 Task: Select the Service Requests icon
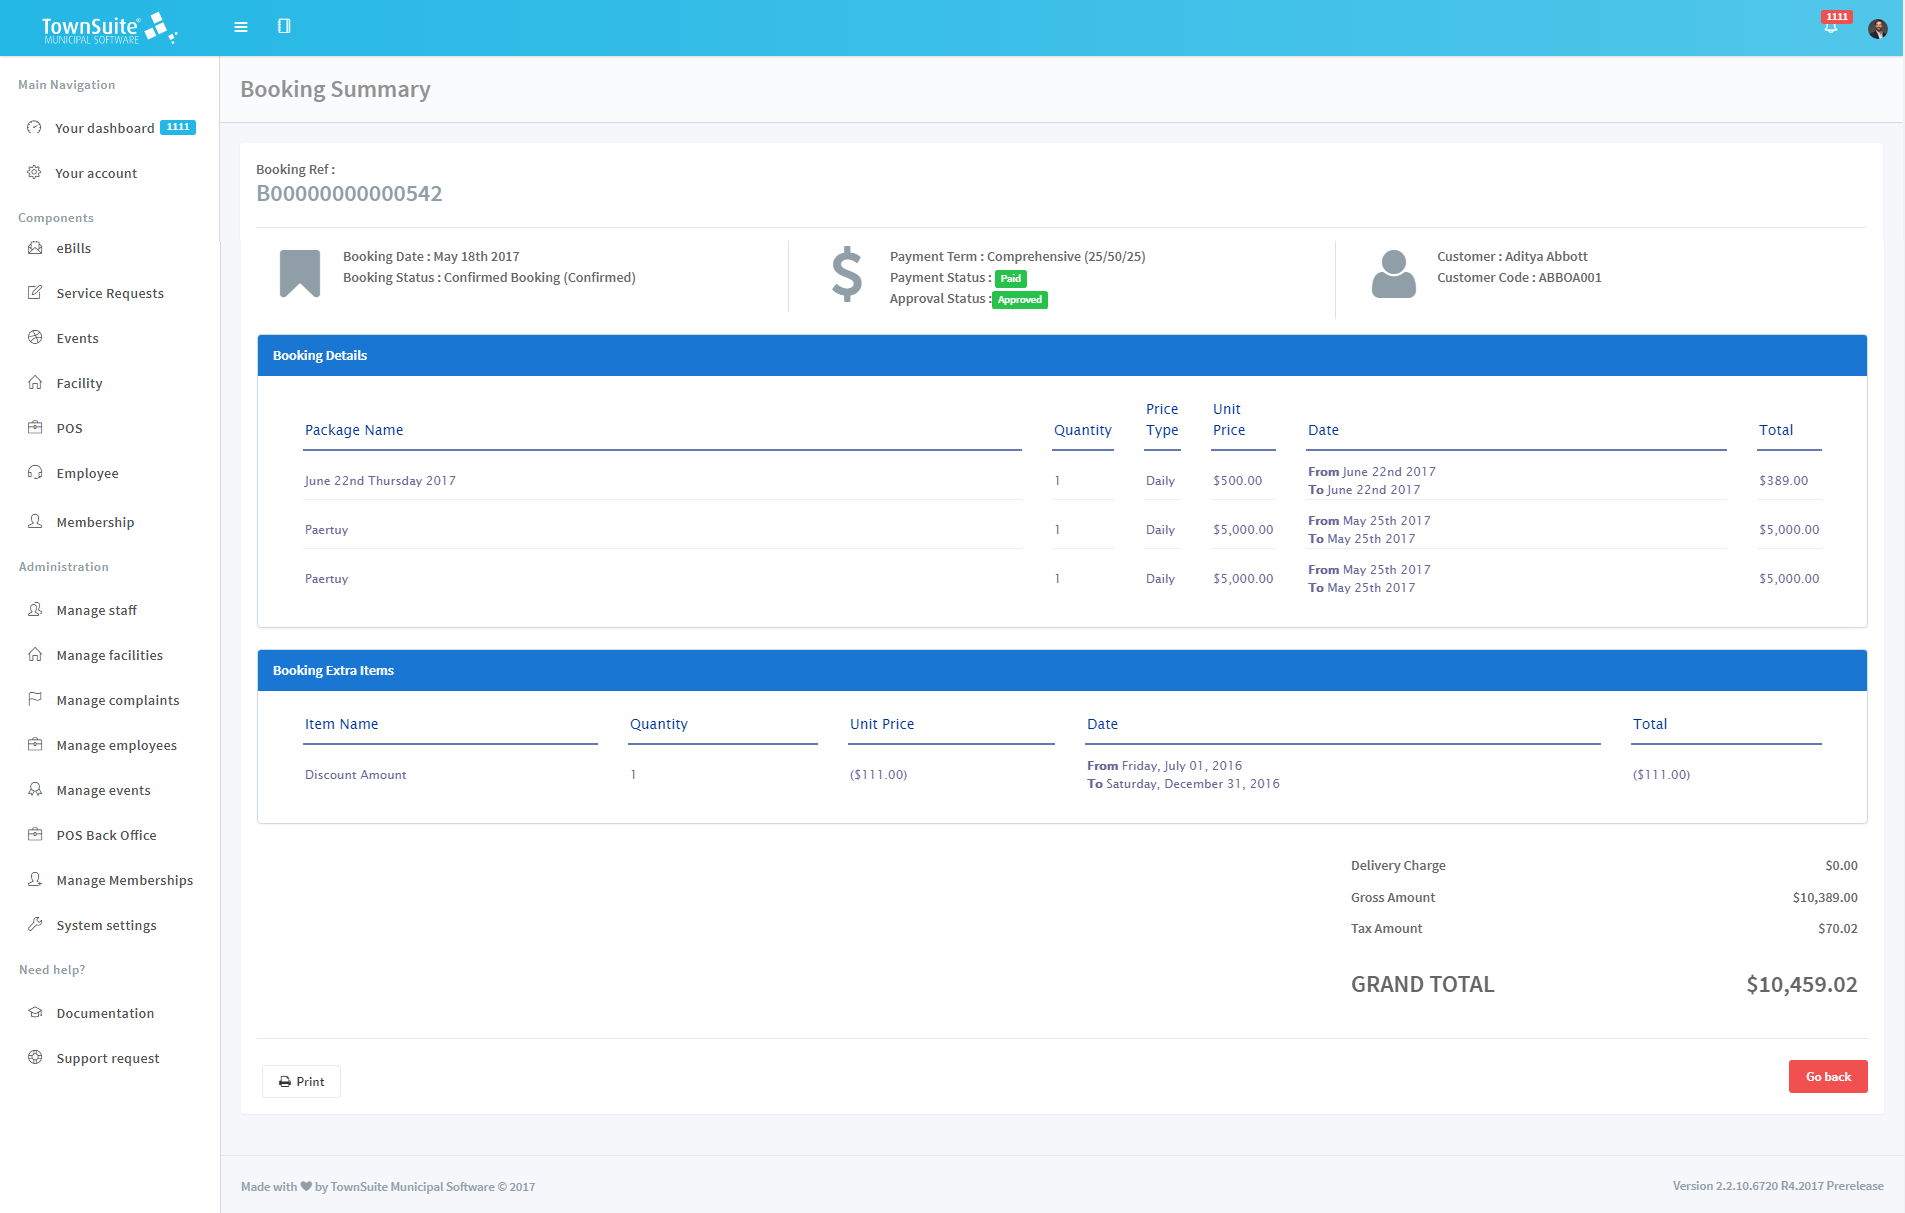[36, 292]
